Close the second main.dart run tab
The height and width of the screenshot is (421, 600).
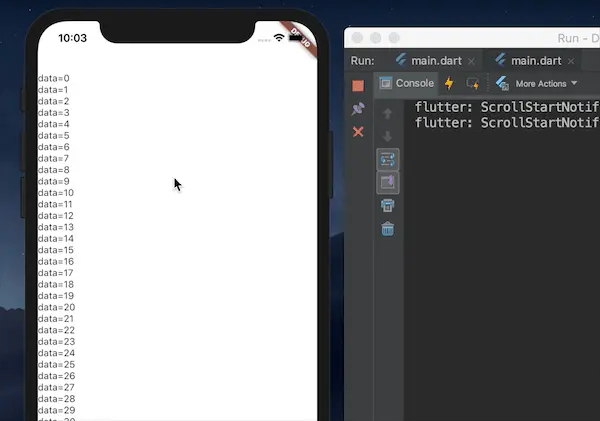click(571, 61)
